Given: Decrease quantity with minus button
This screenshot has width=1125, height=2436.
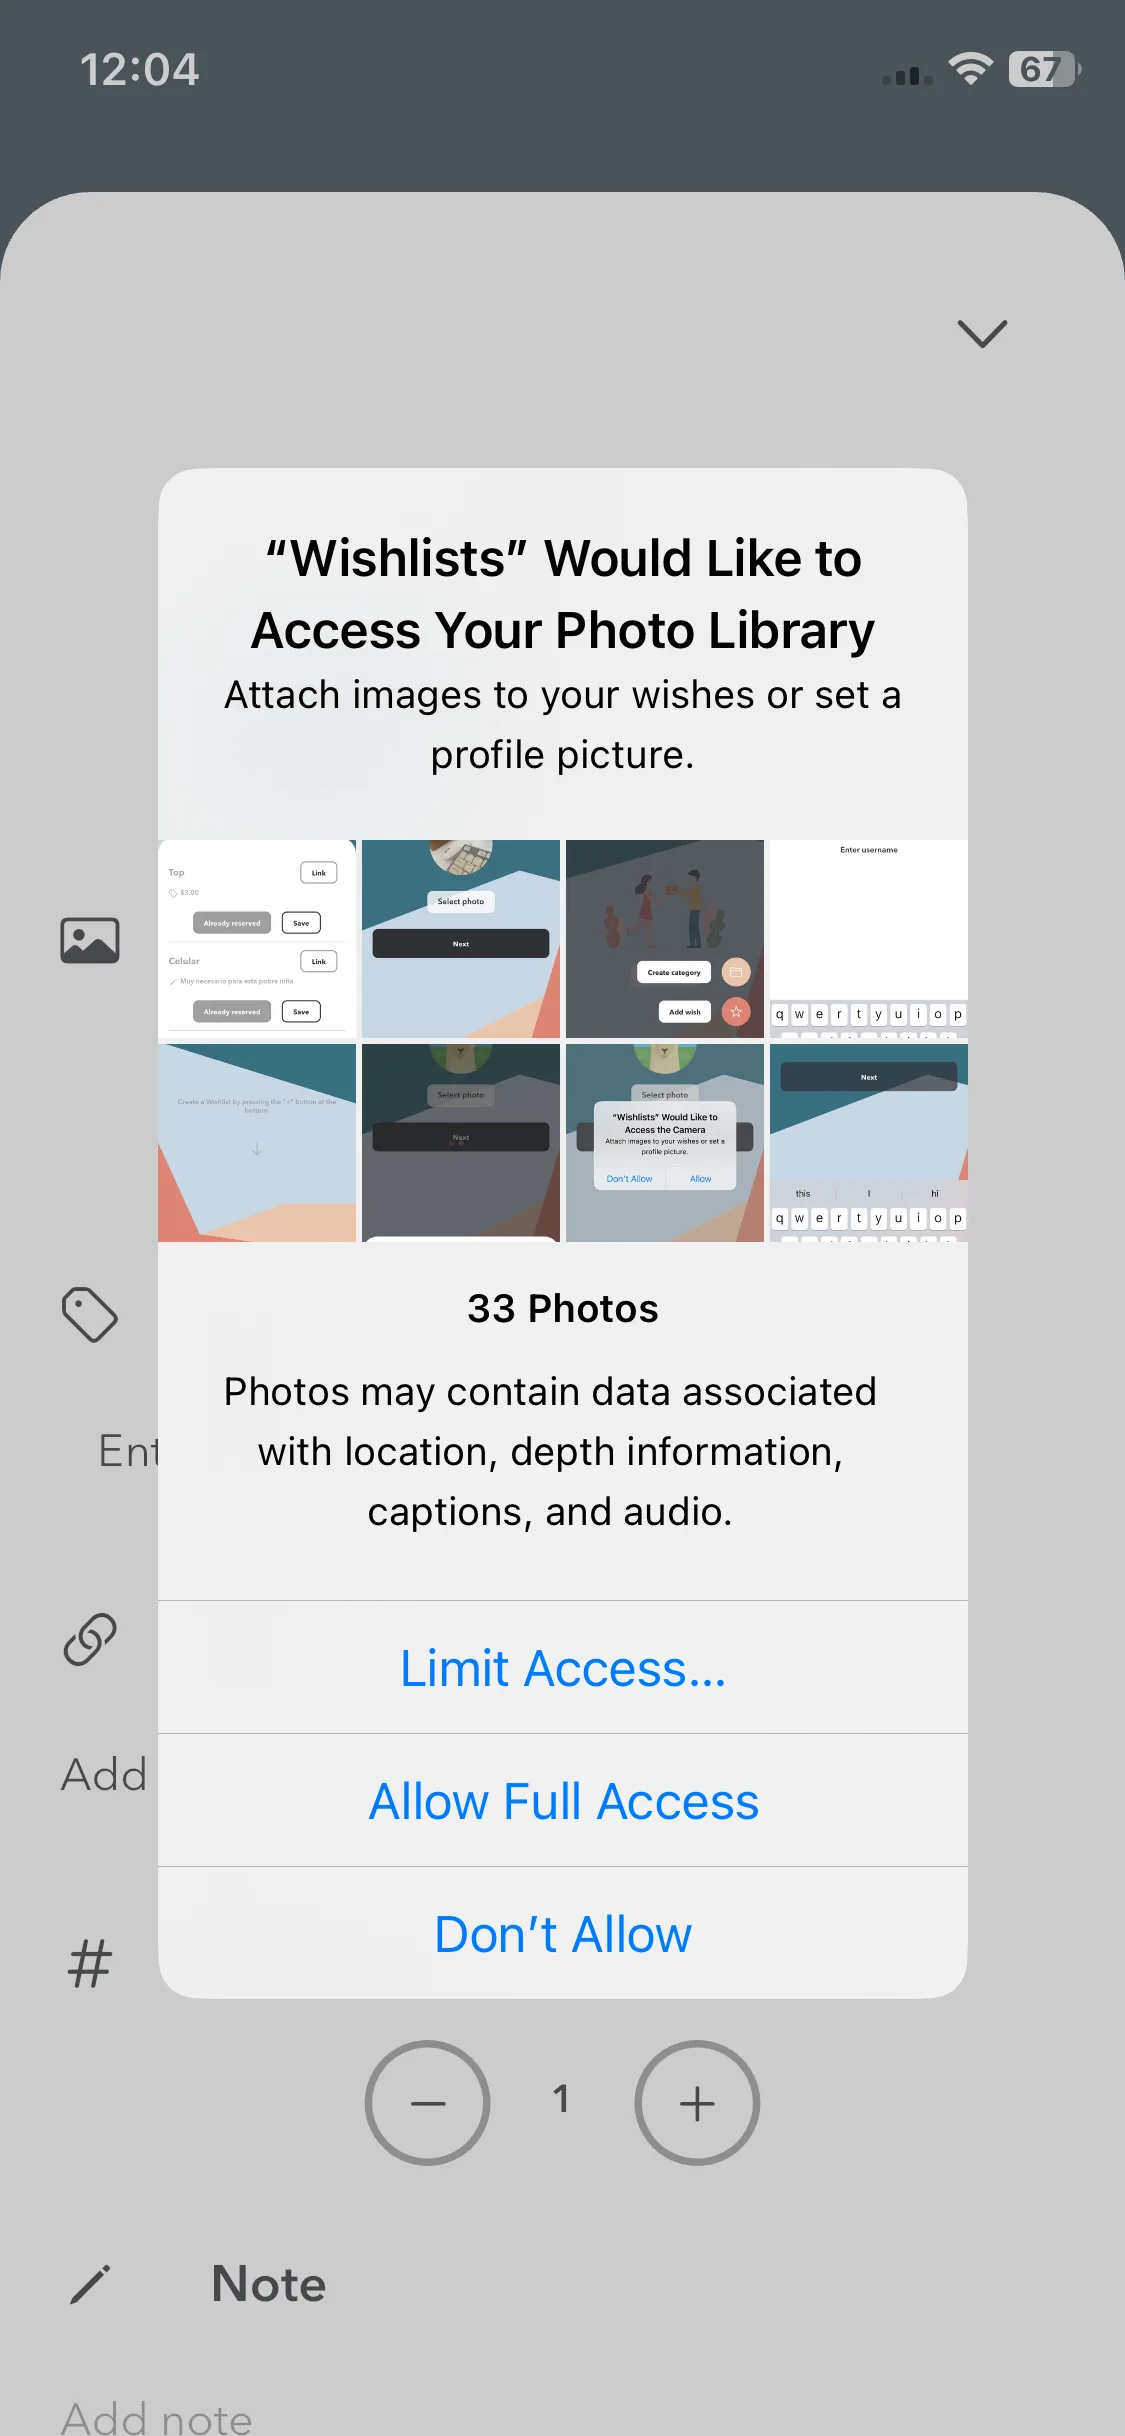Looking at the screenshot, I should coord(428,2102).
